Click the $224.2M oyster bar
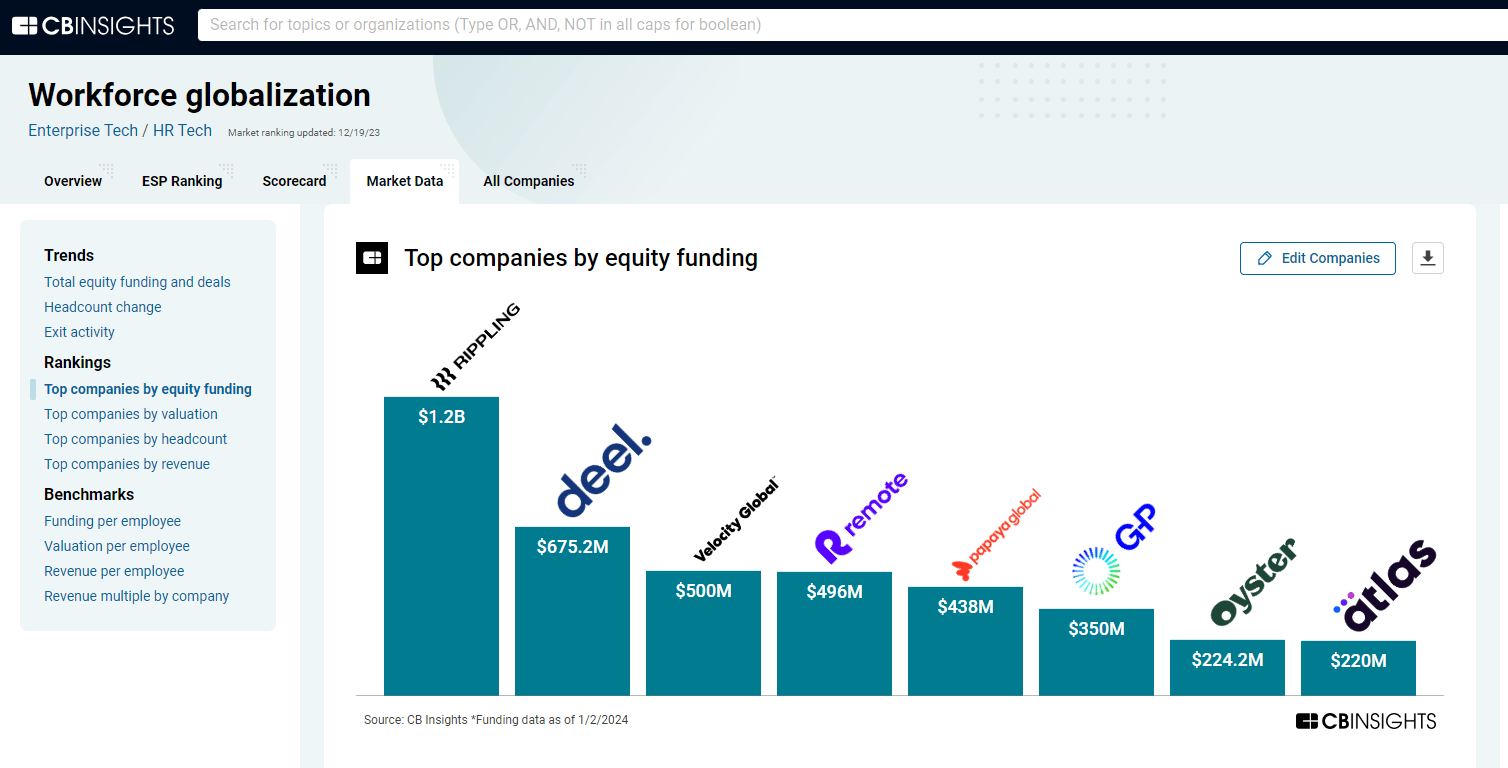The image size is (1508, 768). [x=1227, y=668]
